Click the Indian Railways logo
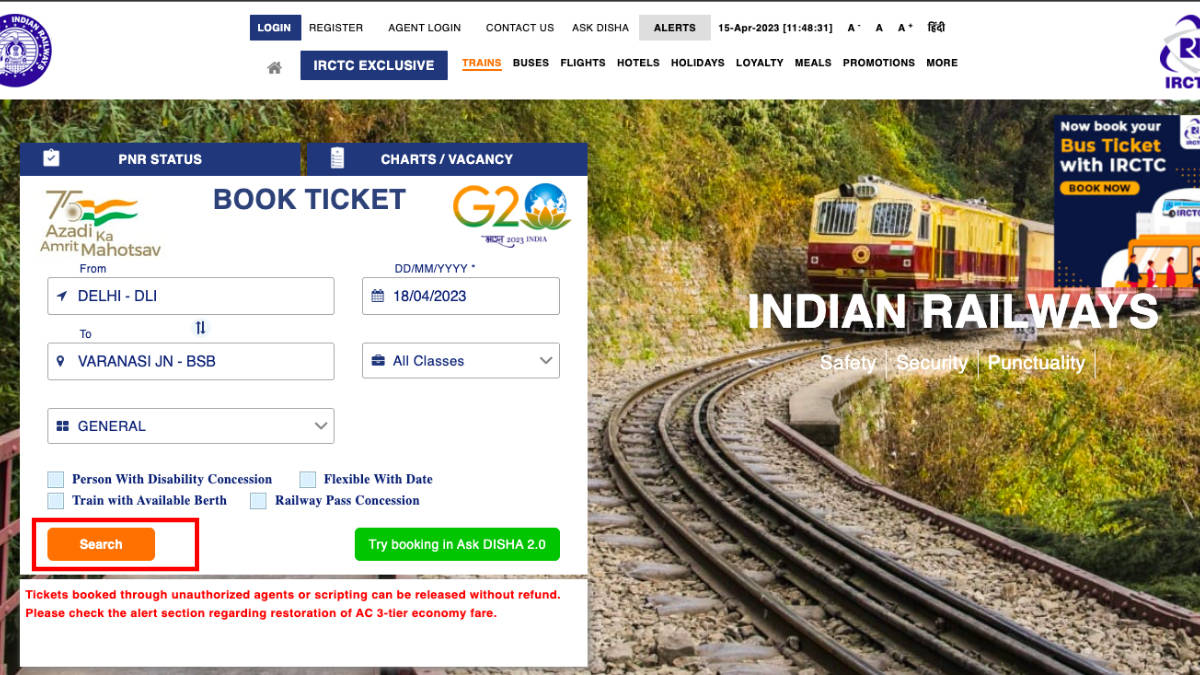The image size is (1200, 675). (22, 48)
